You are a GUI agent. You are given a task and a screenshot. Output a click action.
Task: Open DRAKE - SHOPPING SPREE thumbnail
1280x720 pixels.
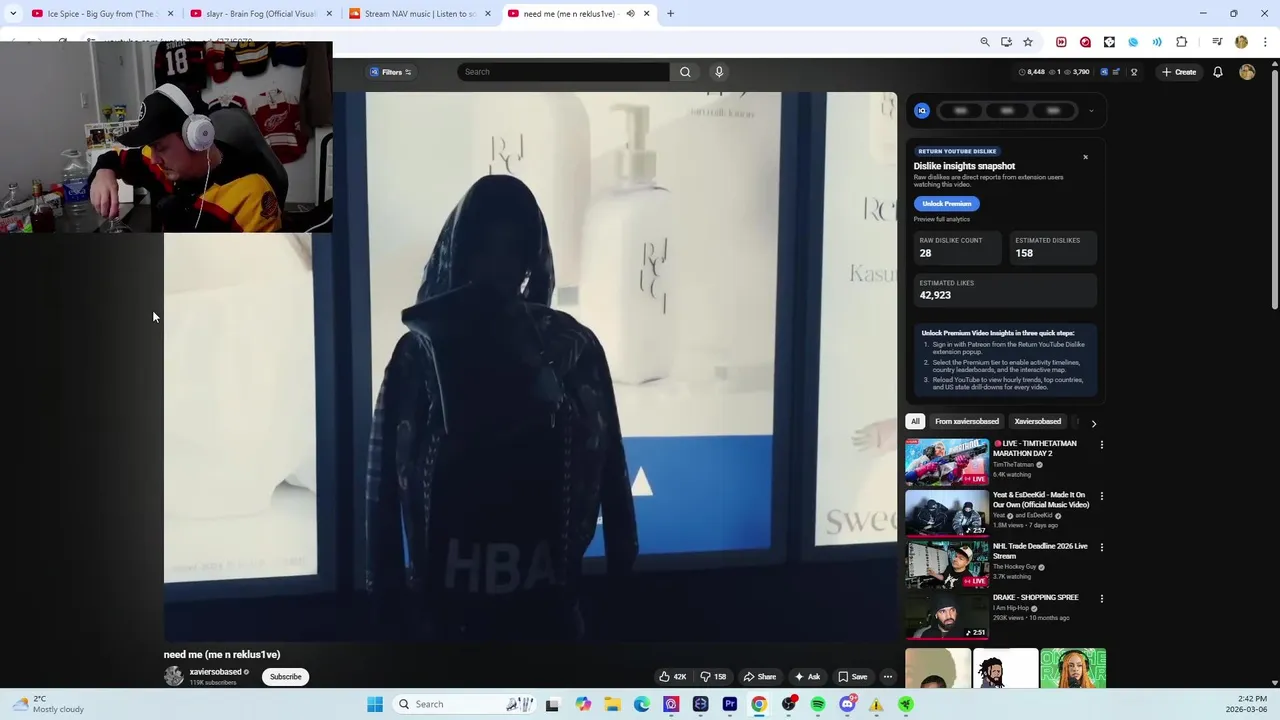click(946, 617)
